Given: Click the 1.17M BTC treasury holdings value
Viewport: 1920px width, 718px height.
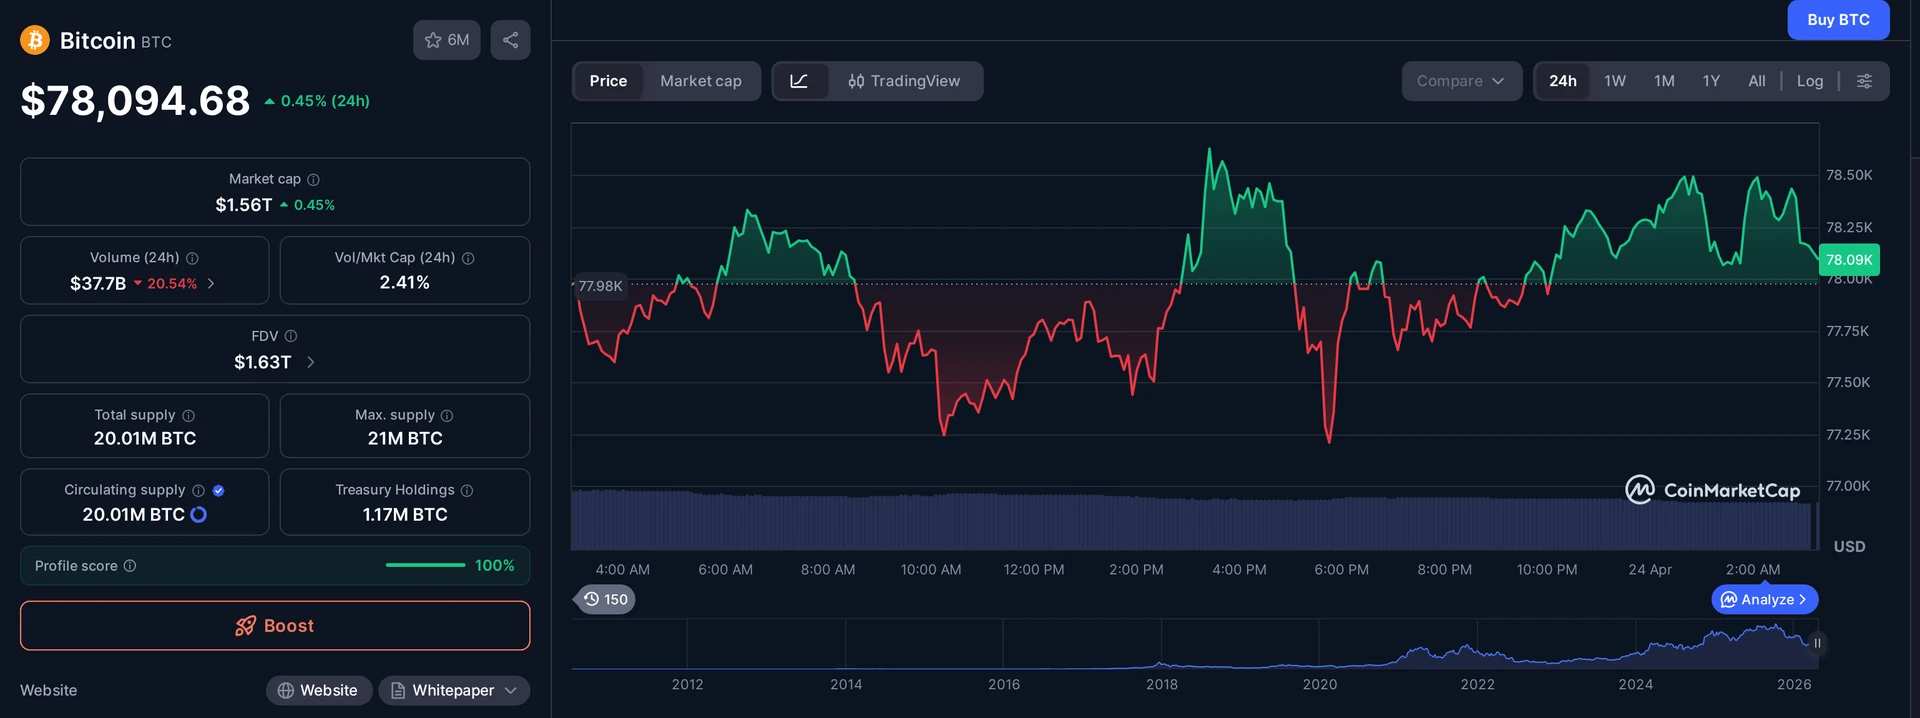Looking at the screenshot, I should point(405,514).
